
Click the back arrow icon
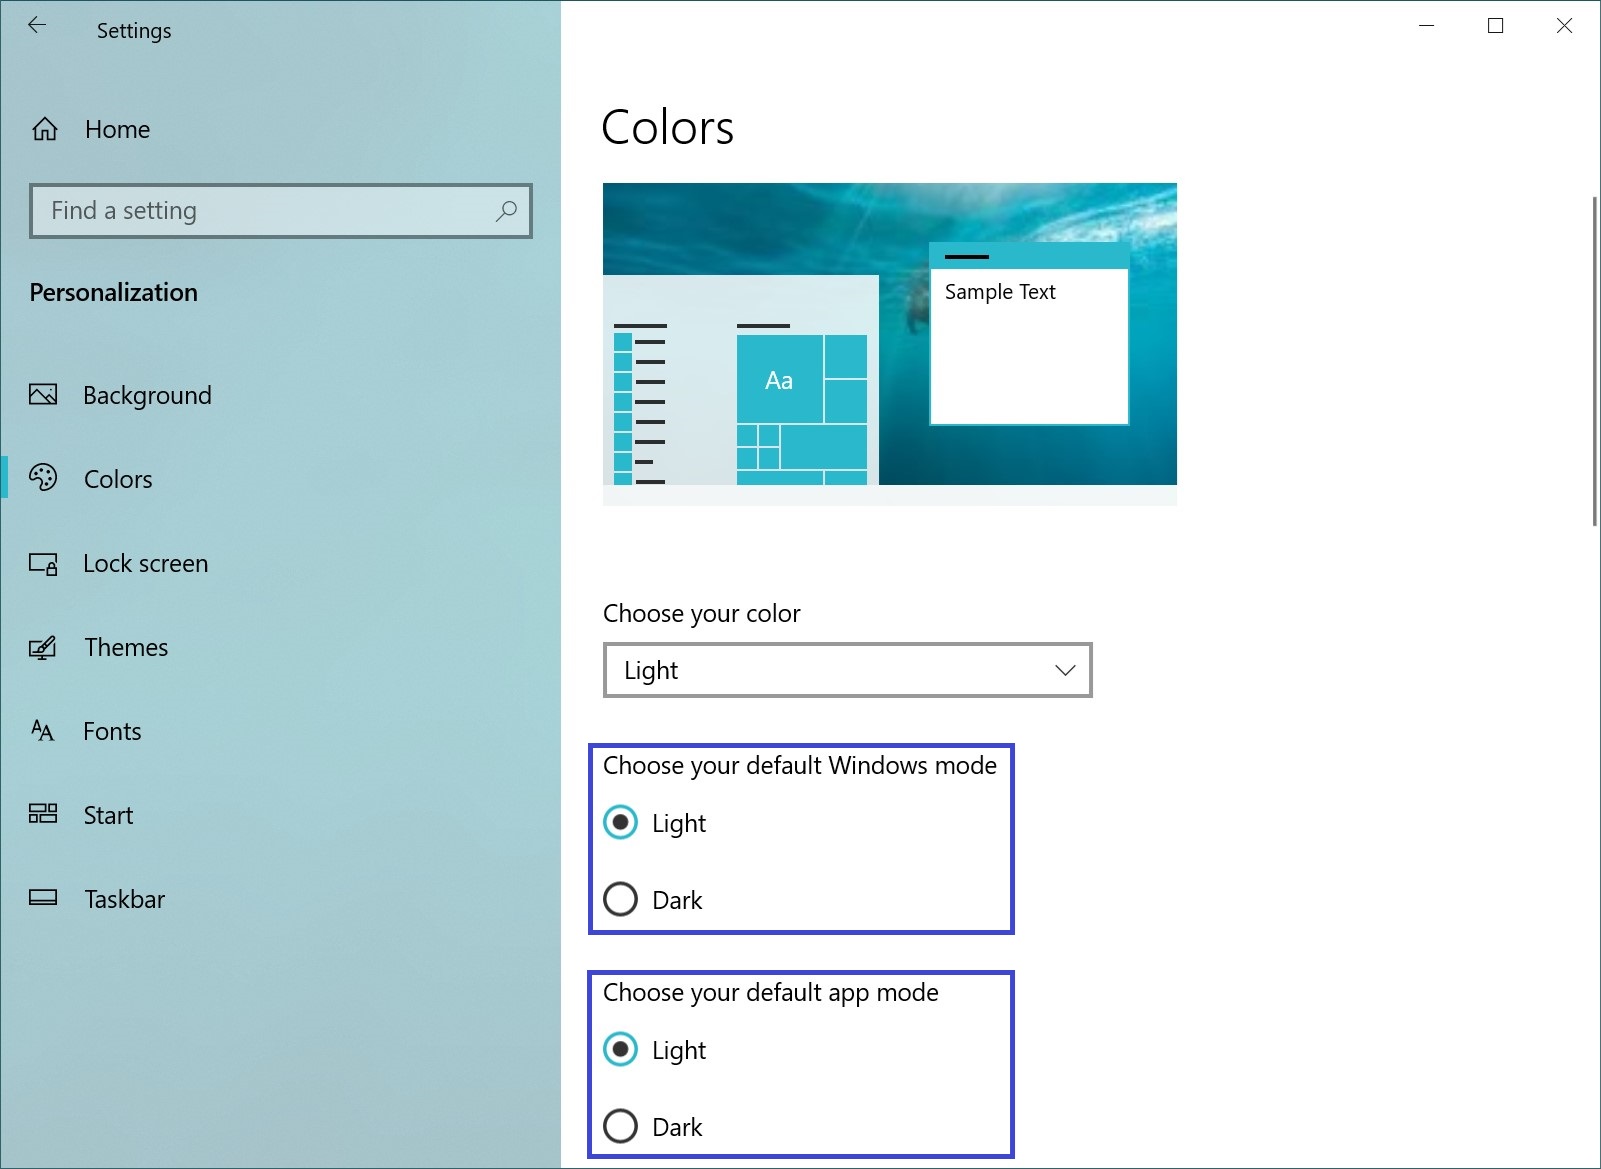point(37,26)
